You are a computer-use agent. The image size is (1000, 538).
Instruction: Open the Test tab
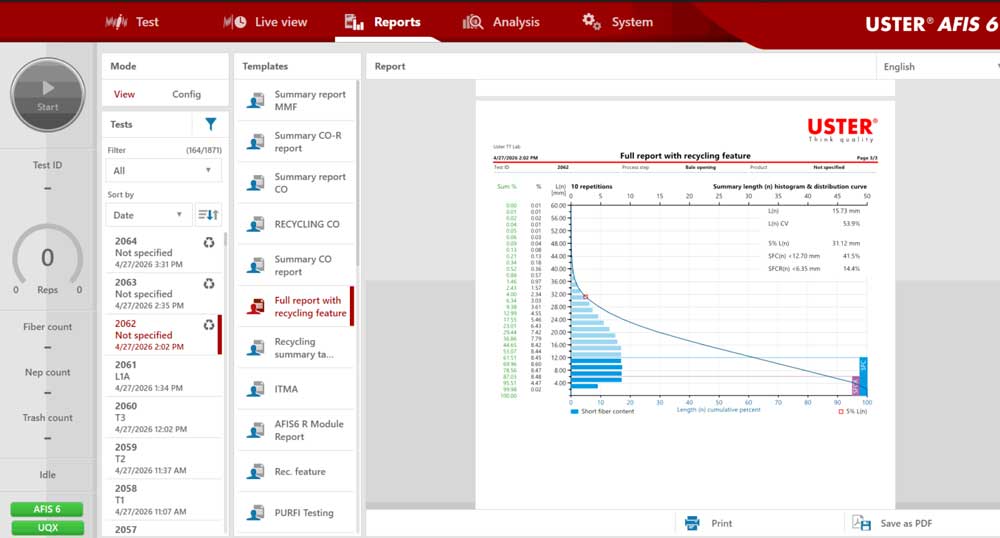tap(132, 22)
